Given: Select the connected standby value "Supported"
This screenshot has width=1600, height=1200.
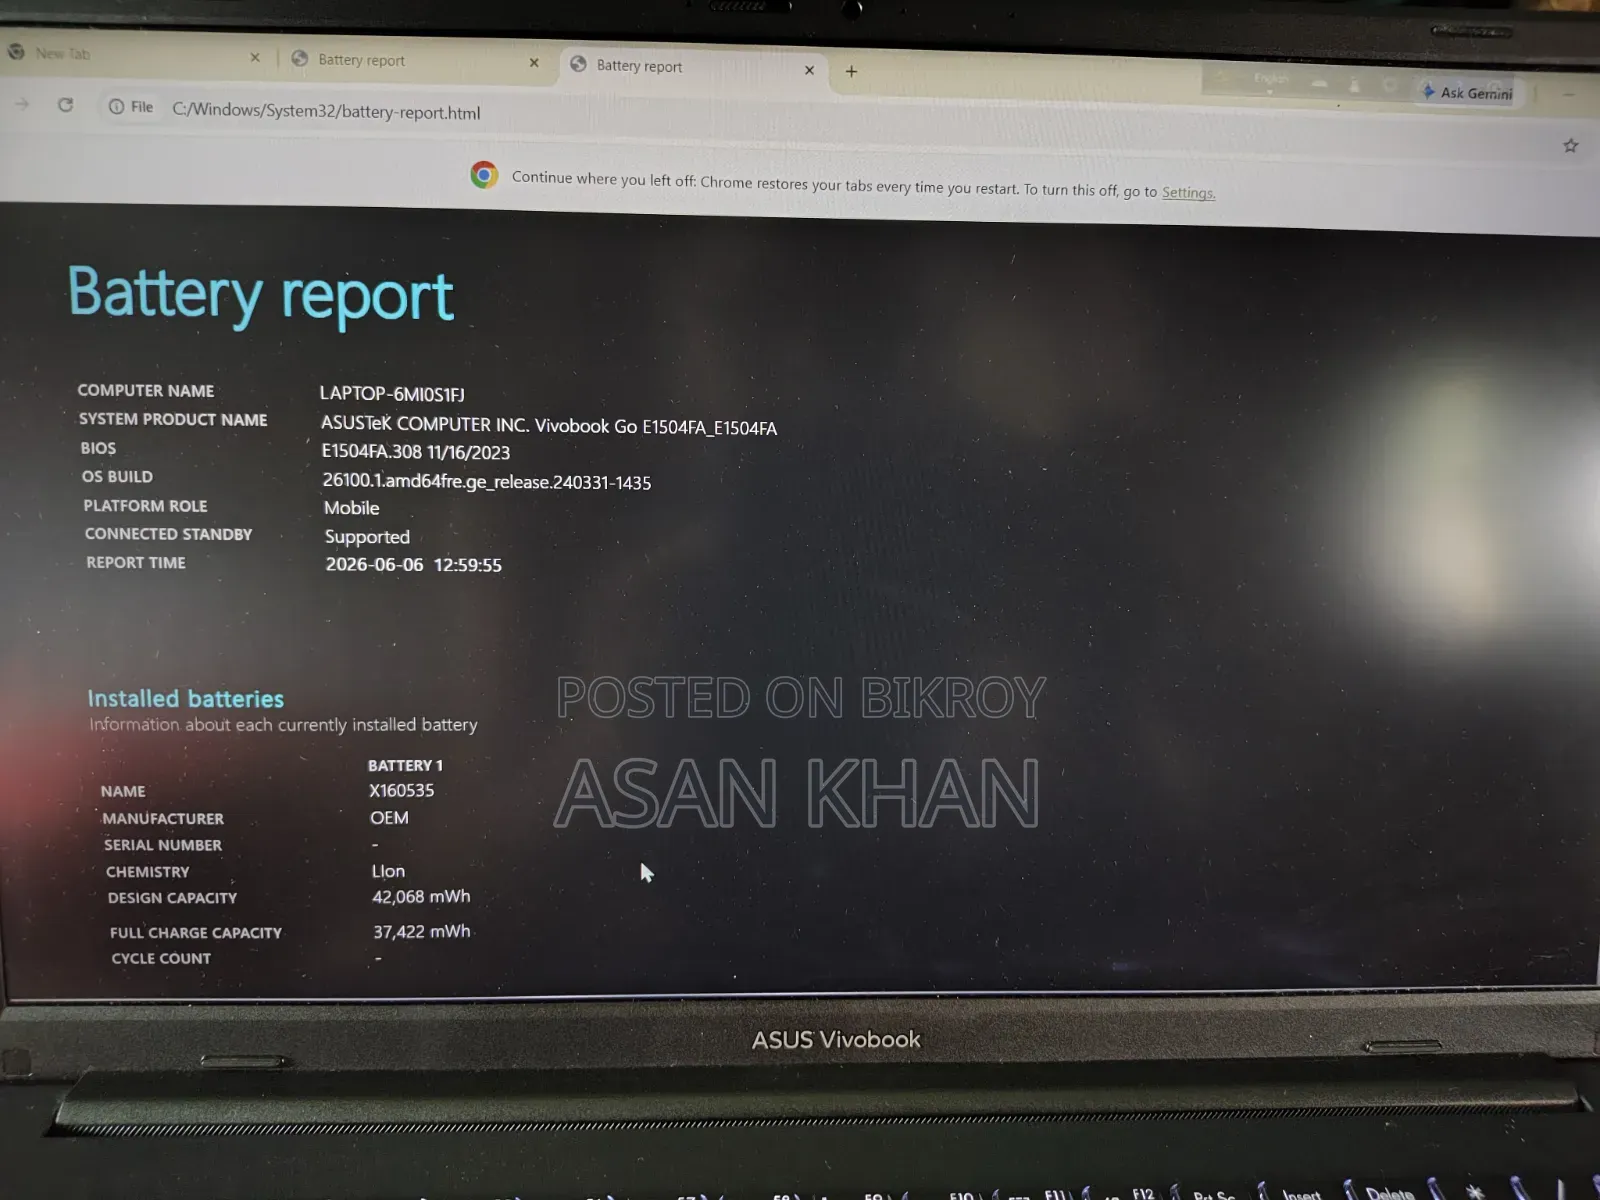Looking at the screenshot, I should coord(367,537).
